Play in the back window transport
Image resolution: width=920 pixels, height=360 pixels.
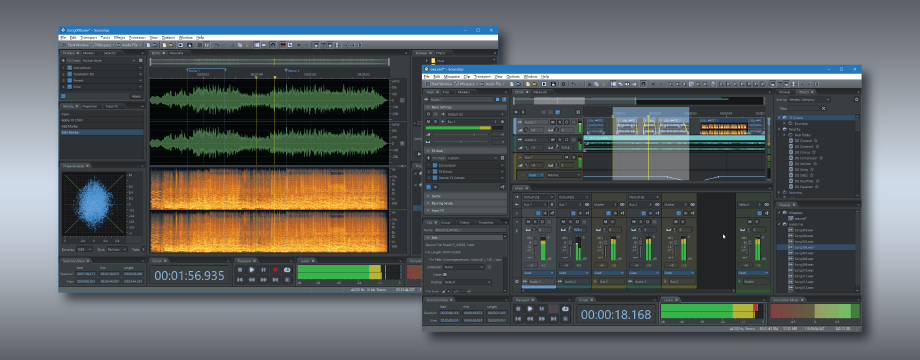[x=252, y=270]
